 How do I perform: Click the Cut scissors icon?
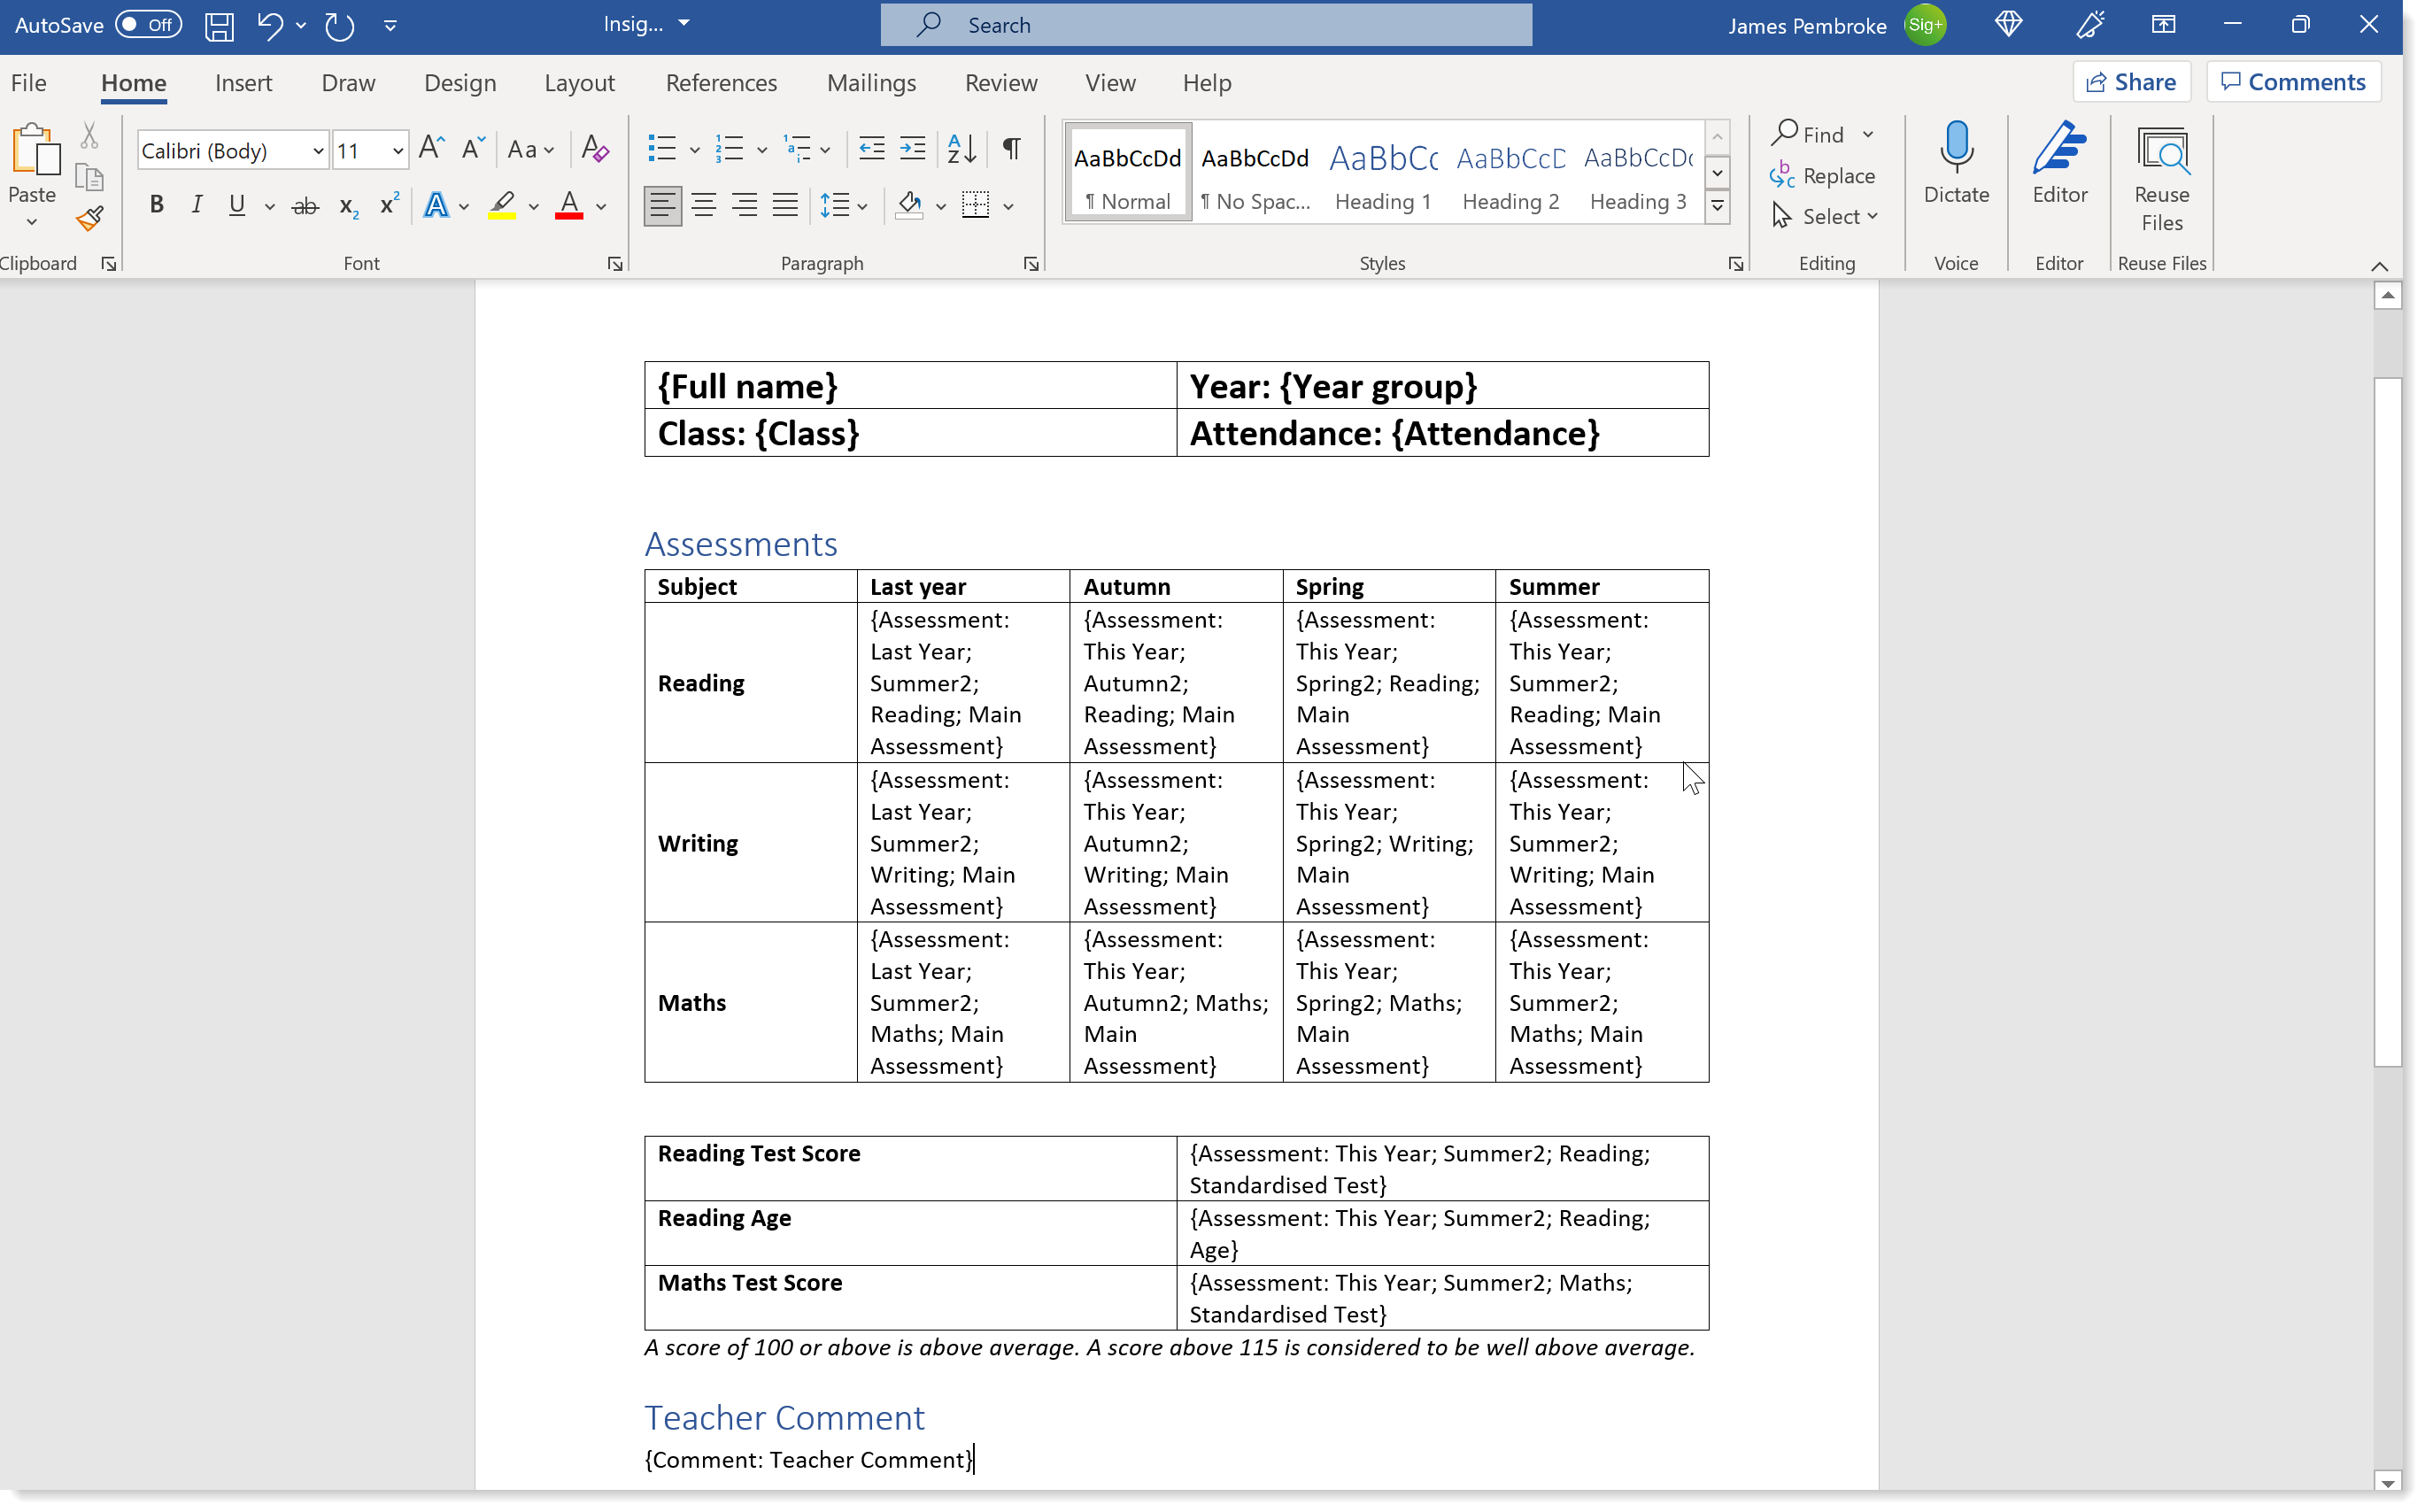click(x=89, y=135)
